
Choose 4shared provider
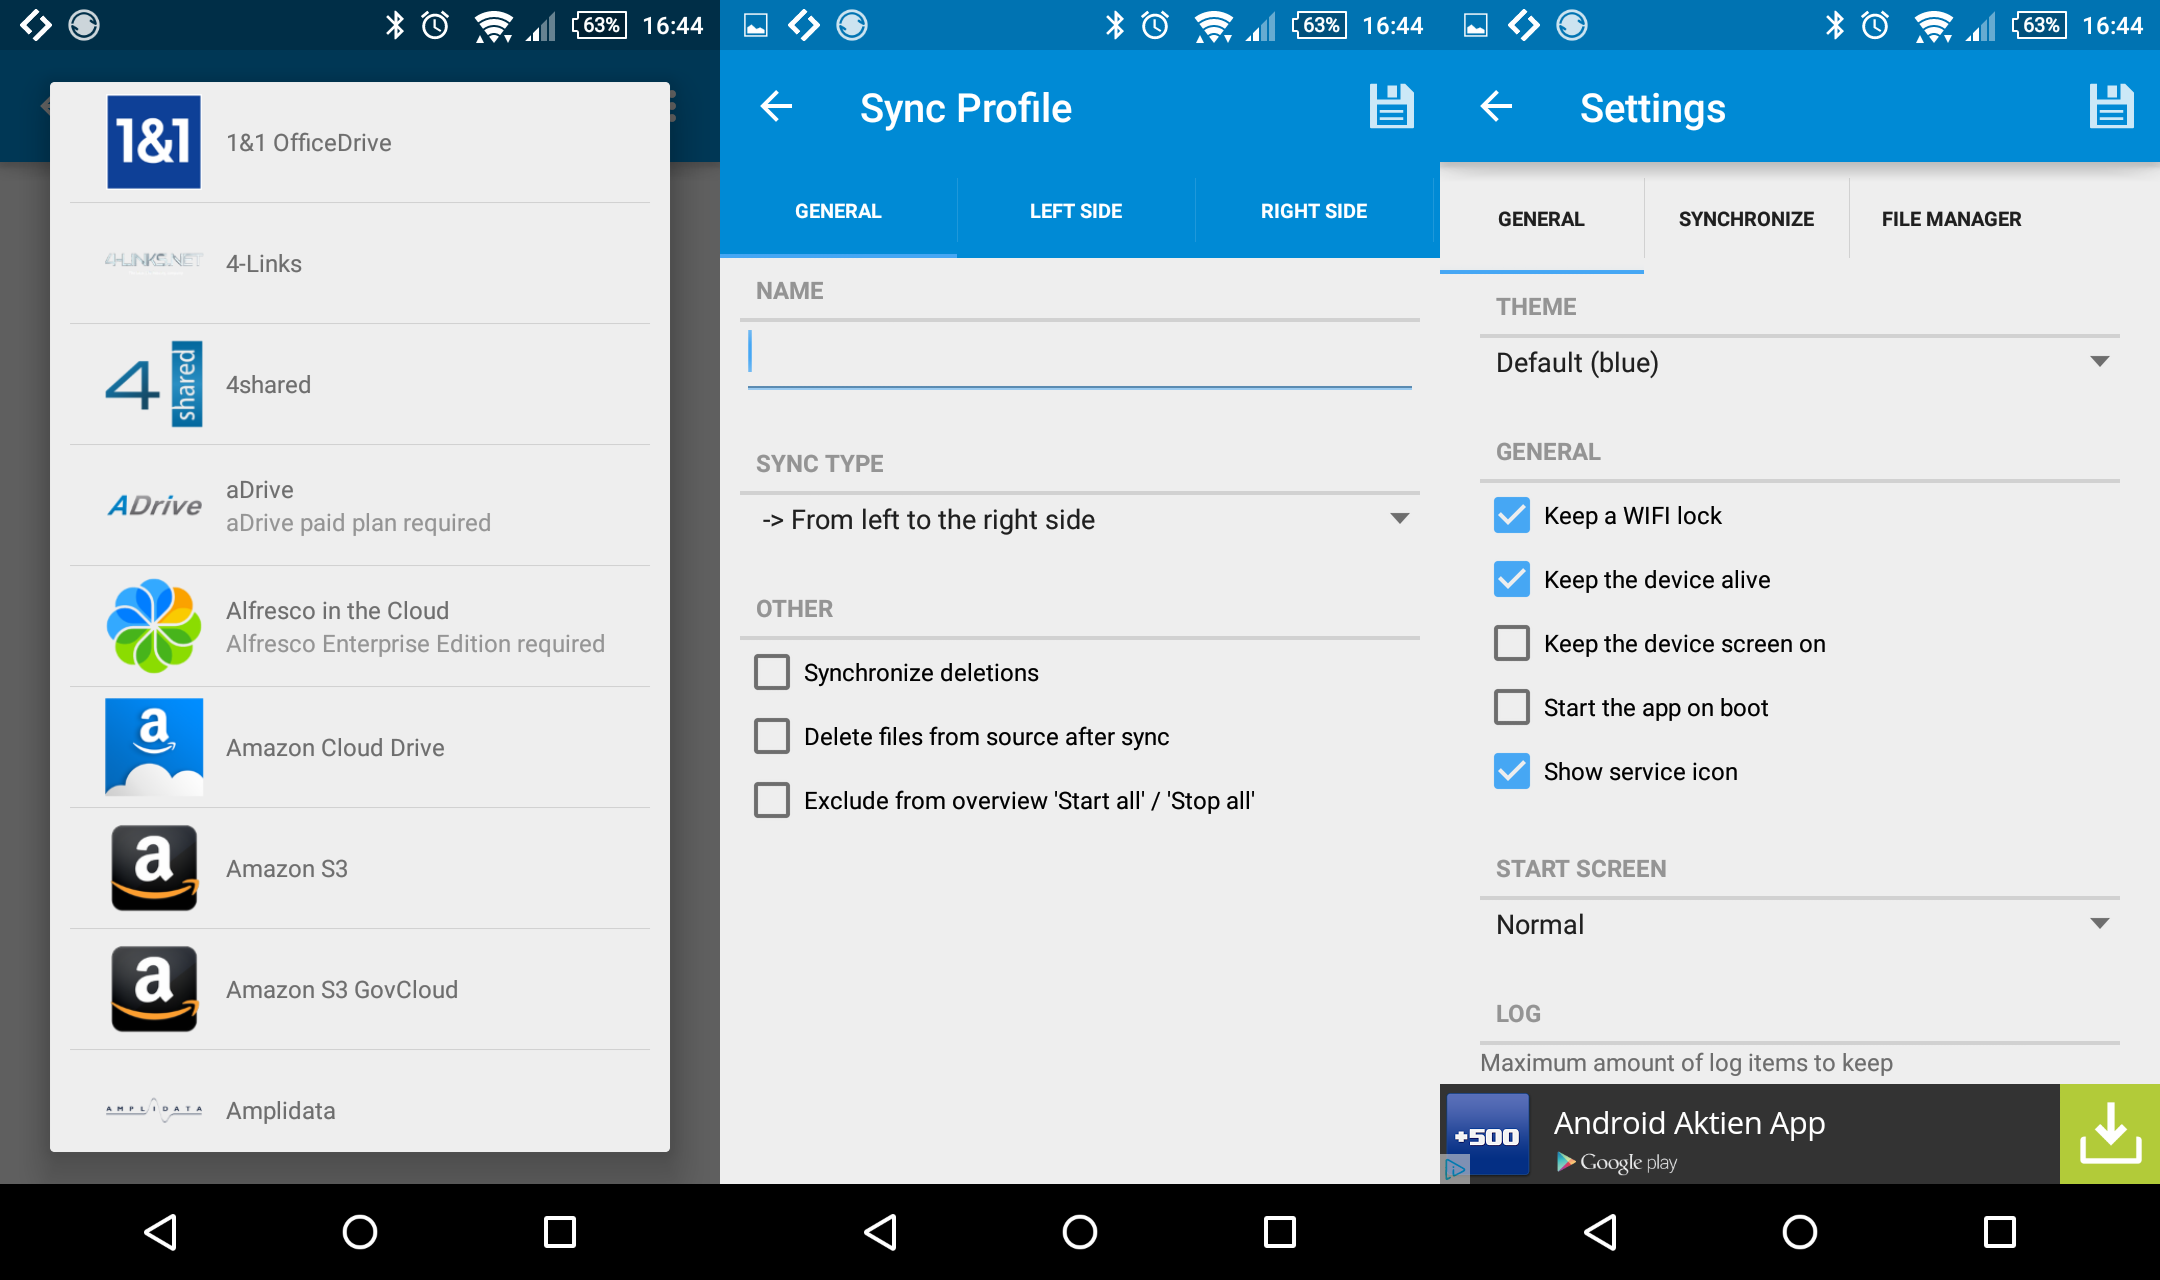tap(360, 384)
